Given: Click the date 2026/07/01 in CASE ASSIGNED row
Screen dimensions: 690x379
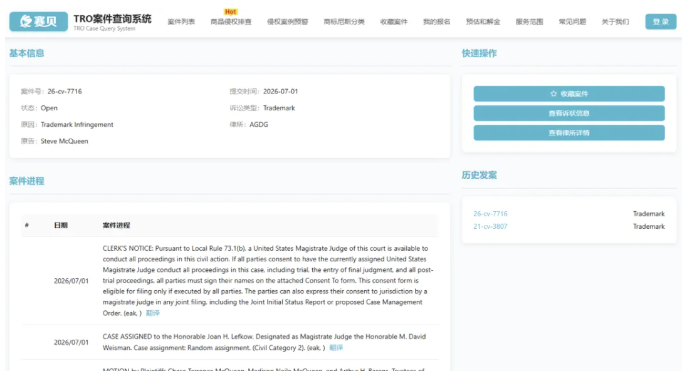Looking at the screenshot, I should point(71,342).
